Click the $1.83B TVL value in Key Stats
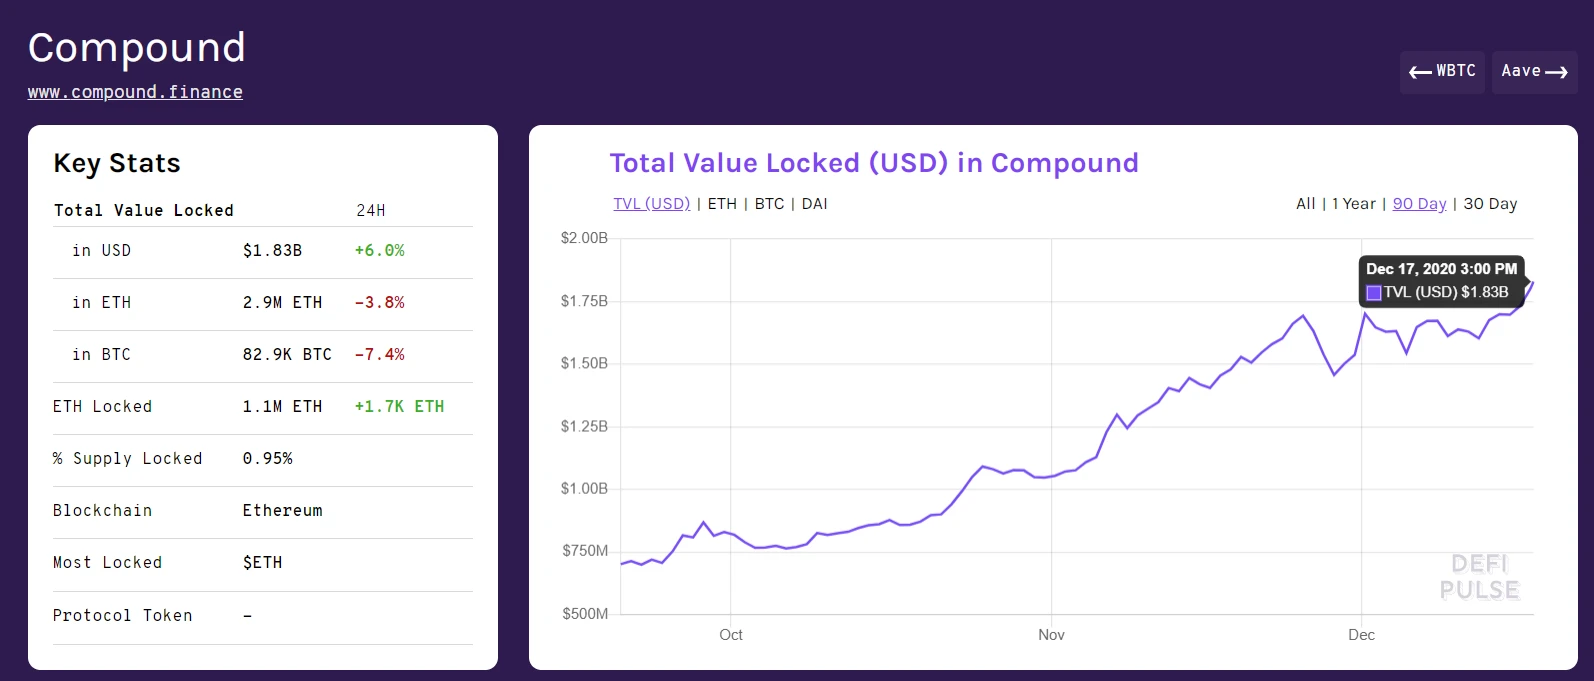The image size is (1594, 681). click(x=274, y=250)
